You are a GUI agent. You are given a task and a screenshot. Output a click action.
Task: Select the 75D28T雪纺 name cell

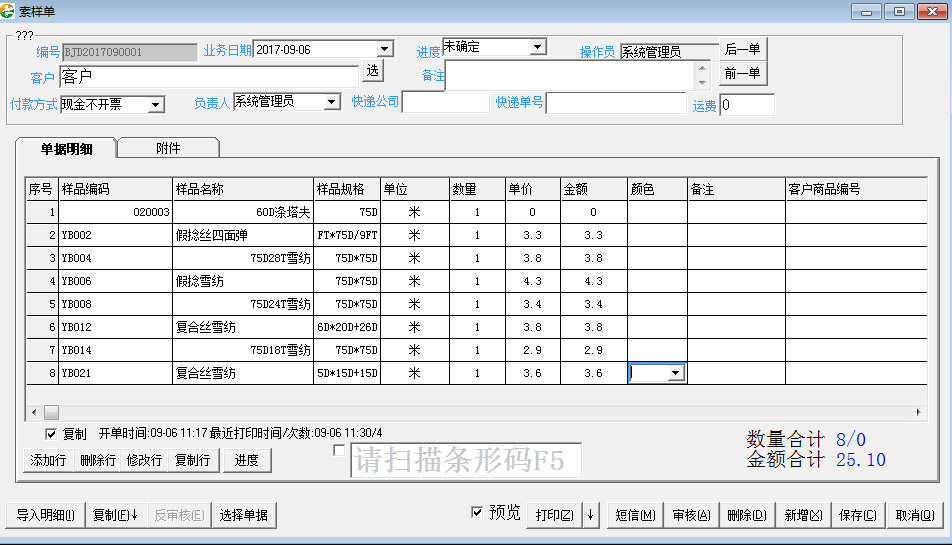(243, 259)
